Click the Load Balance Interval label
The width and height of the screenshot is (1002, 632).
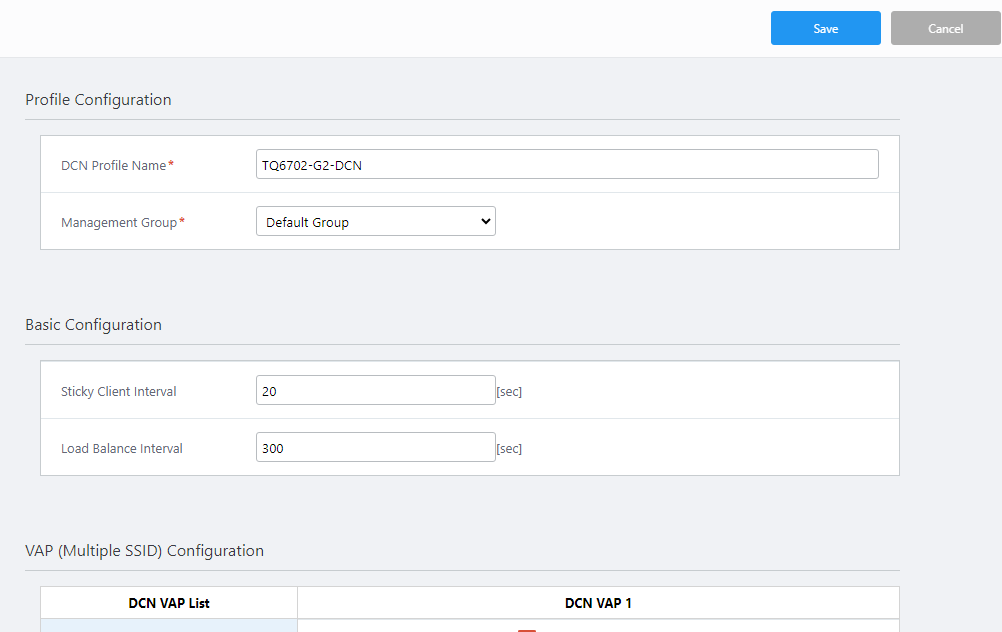pyautogui.click(x=121, y=449)
